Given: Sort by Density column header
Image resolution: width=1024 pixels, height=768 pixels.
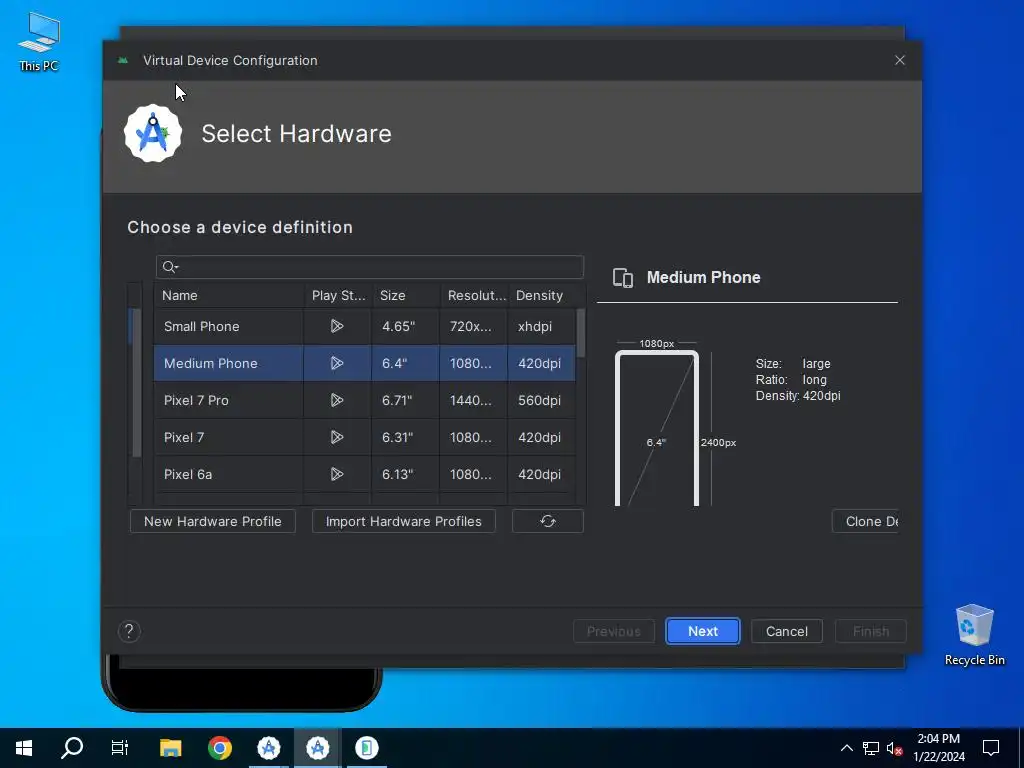Looking at the screenshot, I should point(542,295).
